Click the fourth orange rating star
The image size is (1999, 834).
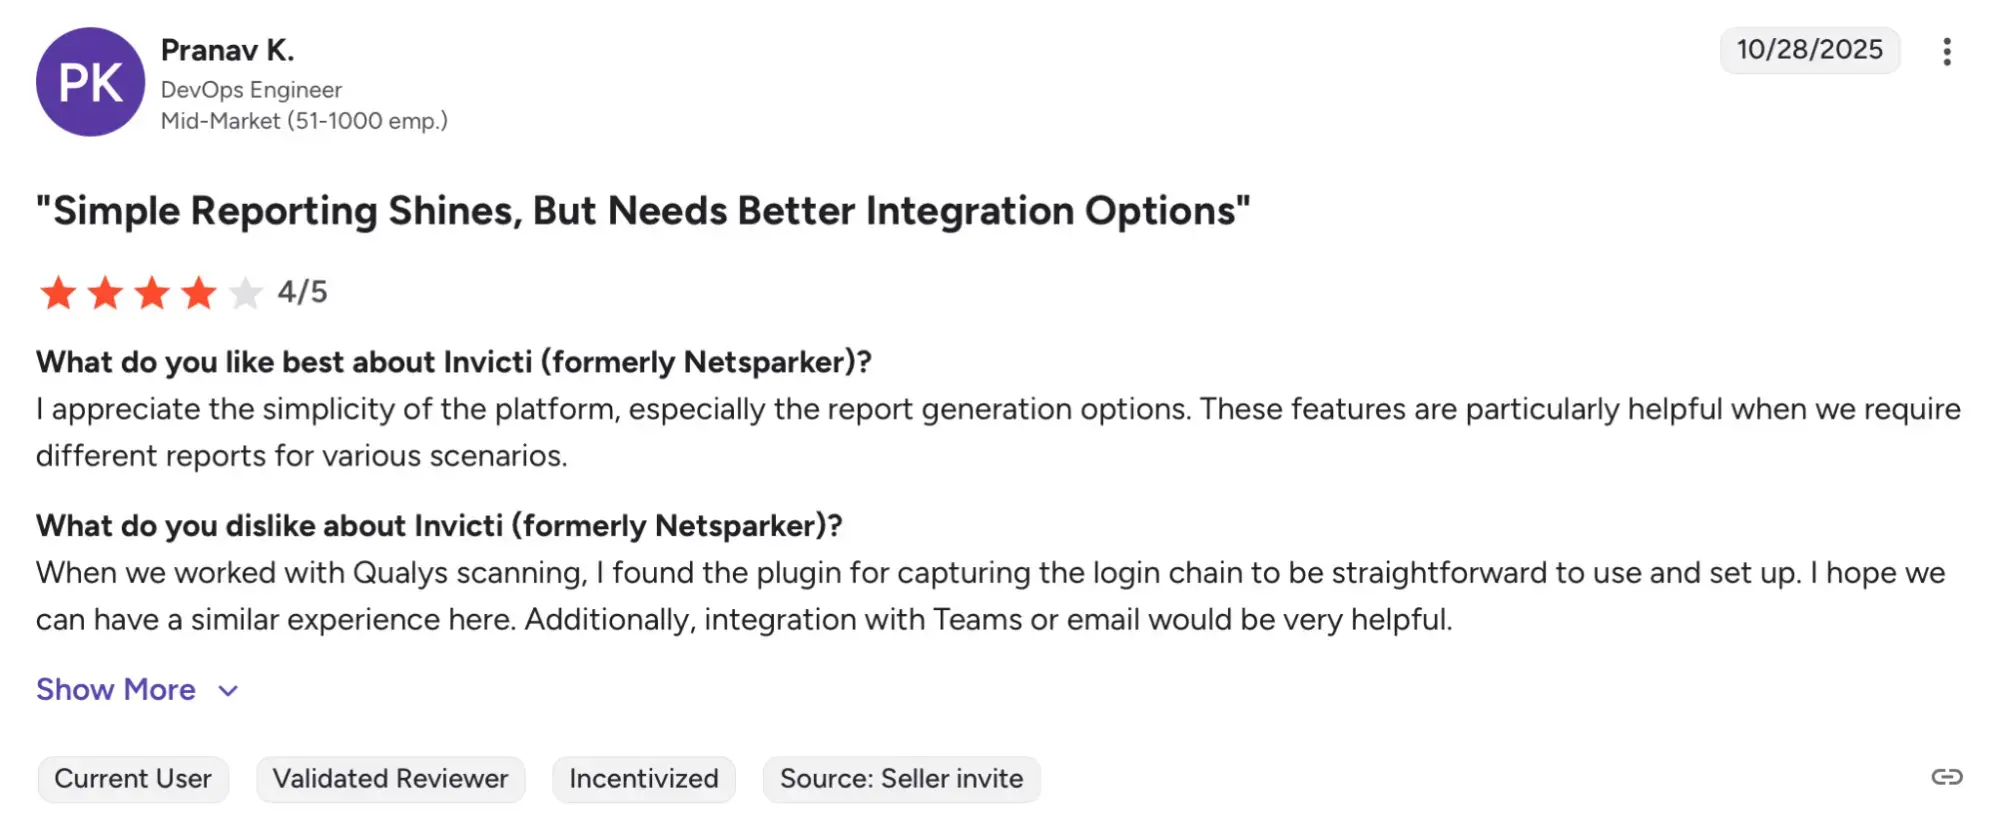(x=199, y=293)
